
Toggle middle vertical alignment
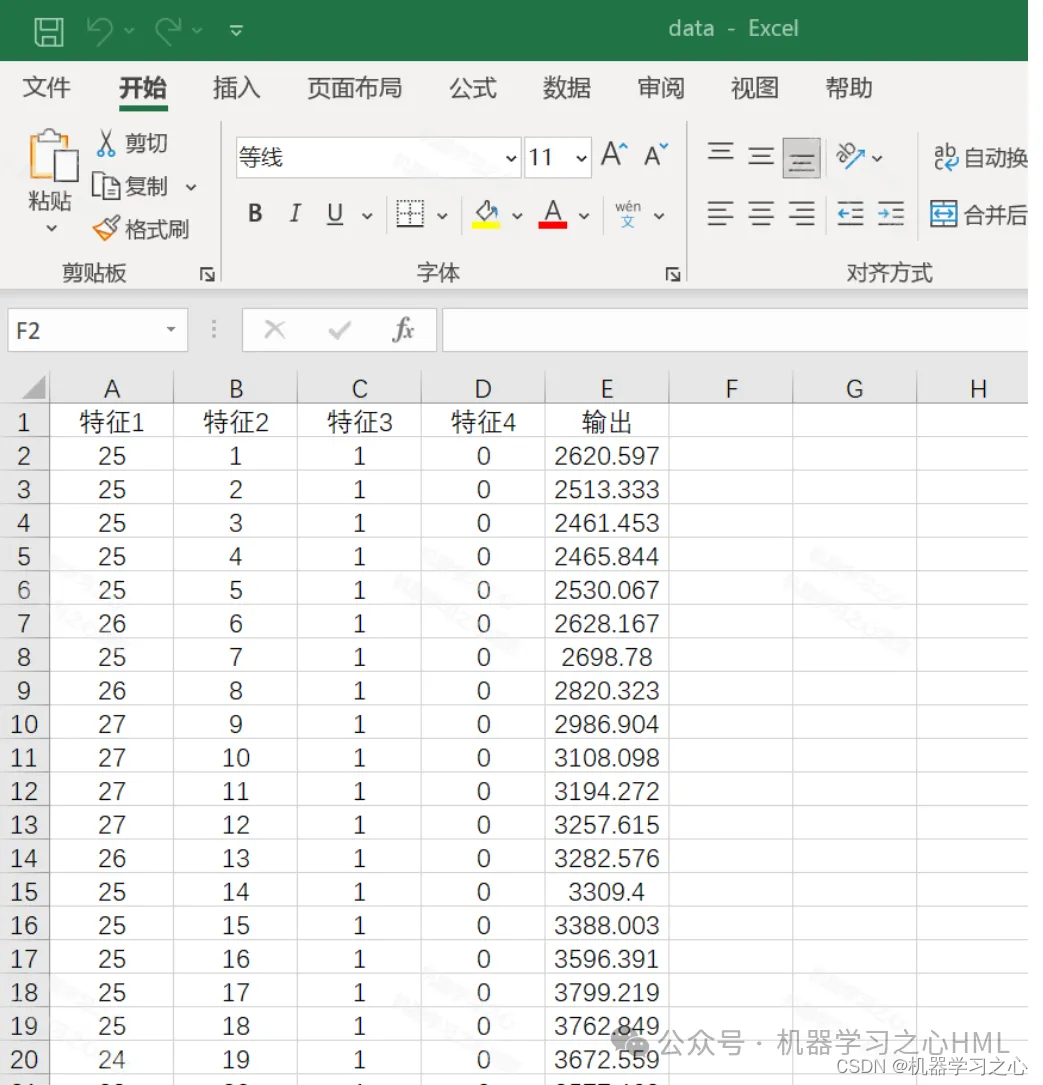pyautogui.click(x=761, y=158)
